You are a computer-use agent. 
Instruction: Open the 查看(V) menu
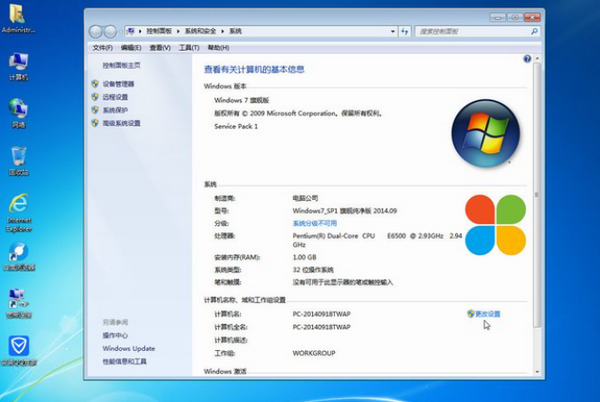160,48
